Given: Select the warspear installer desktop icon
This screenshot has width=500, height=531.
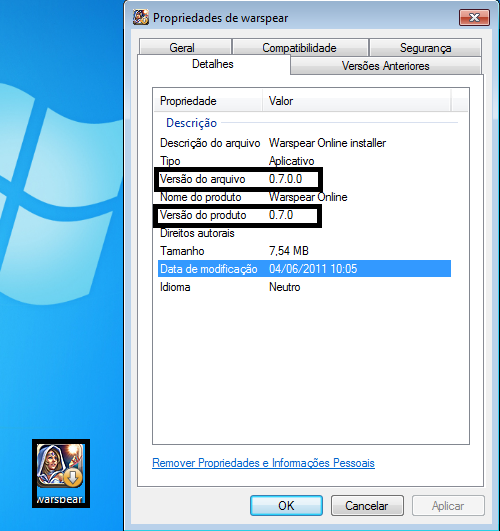Looking at the screenshot, I should tap(61, 473).
